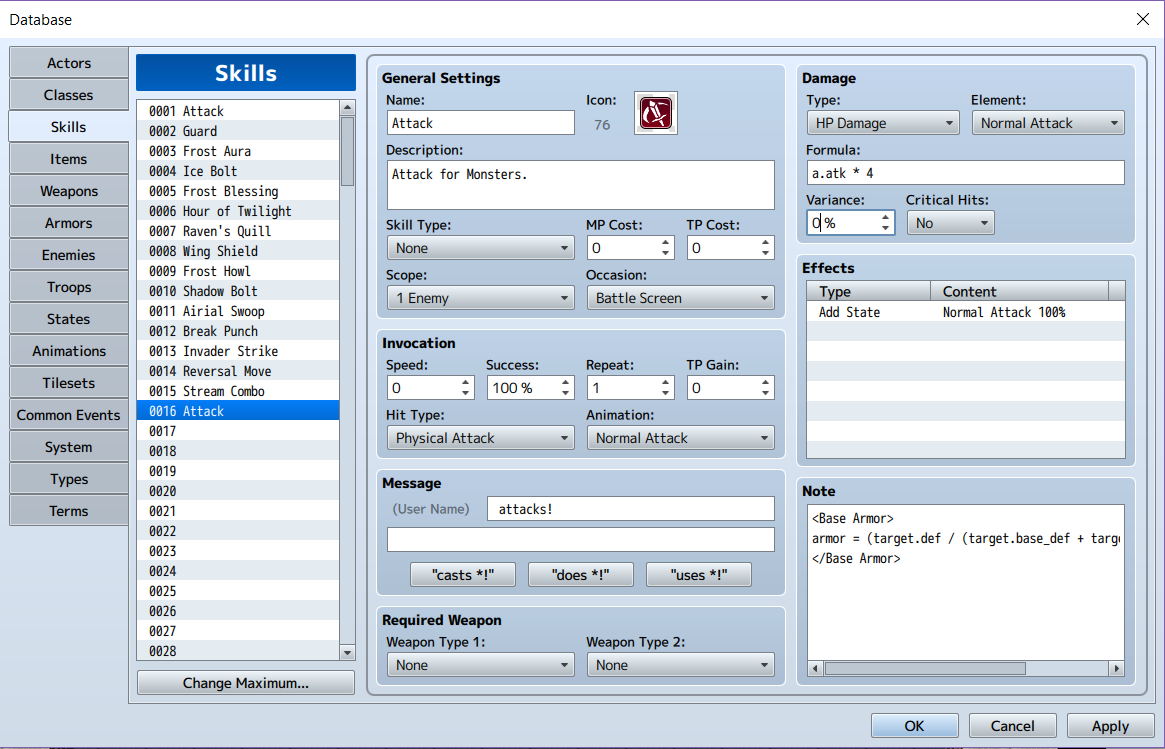Open the Critical Hits dropdown

coord(950,223)
